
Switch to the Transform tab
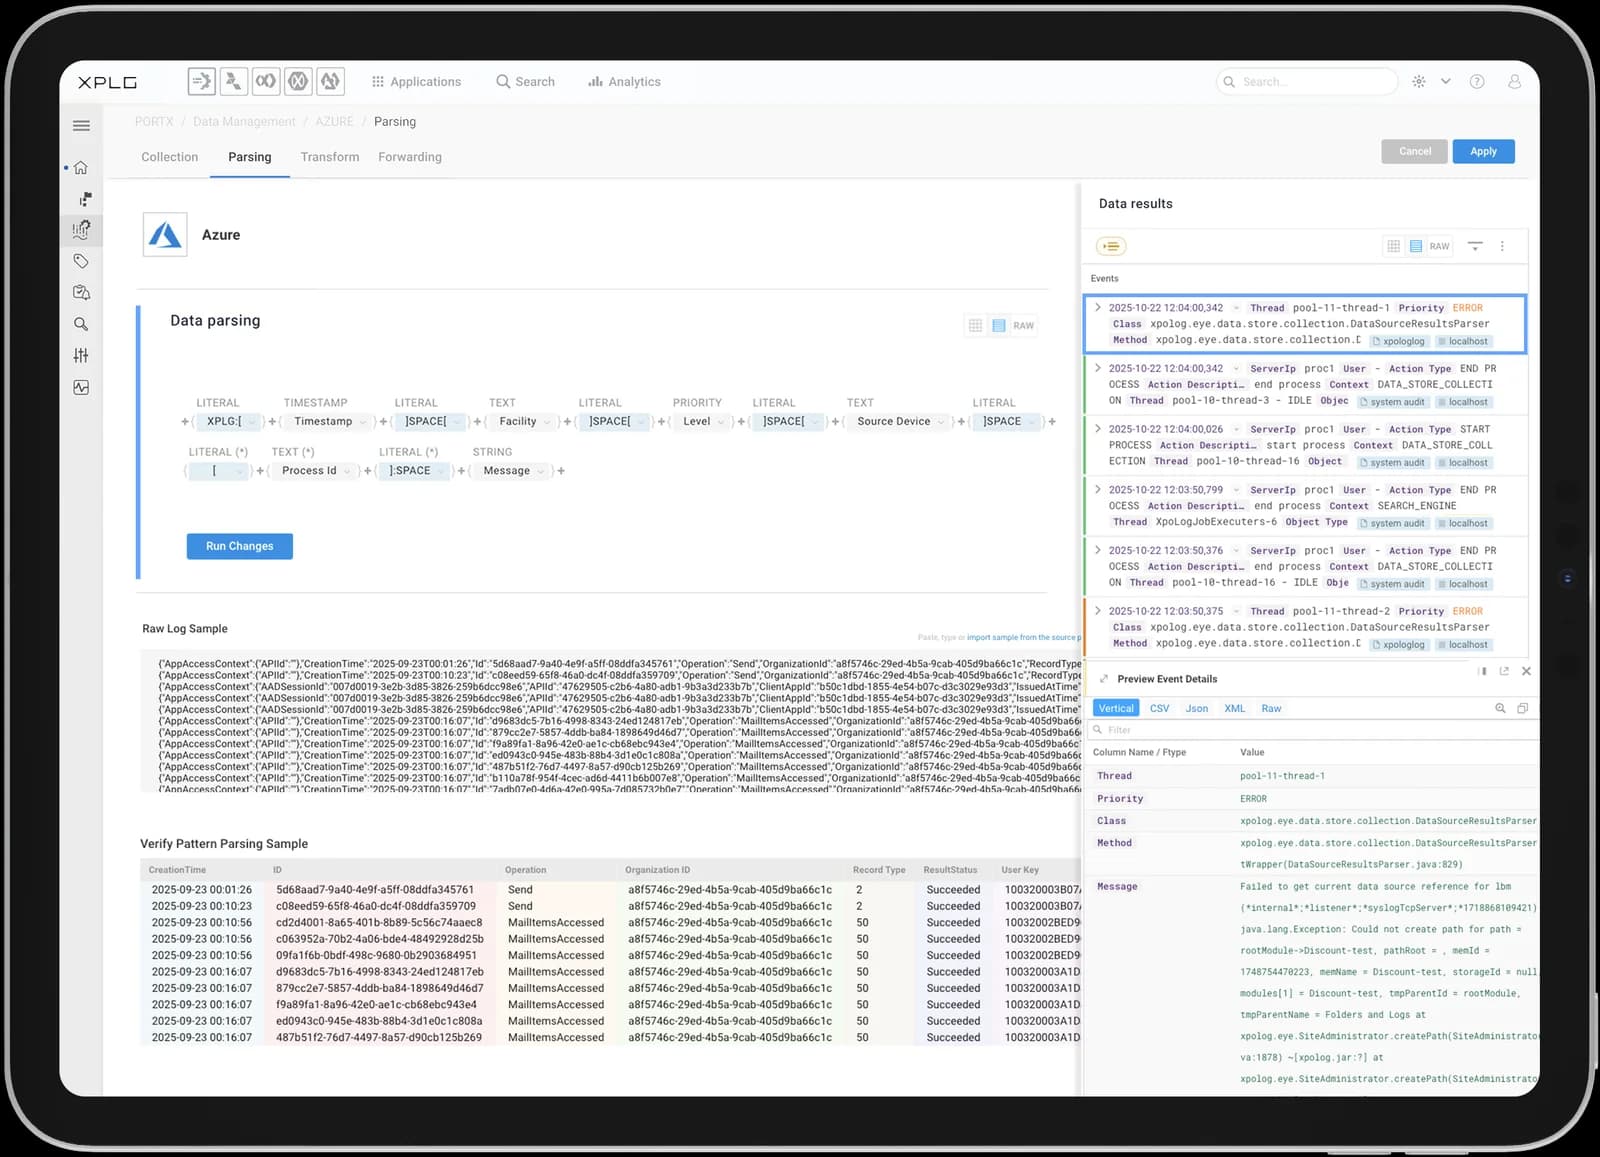tap(330, 157)
